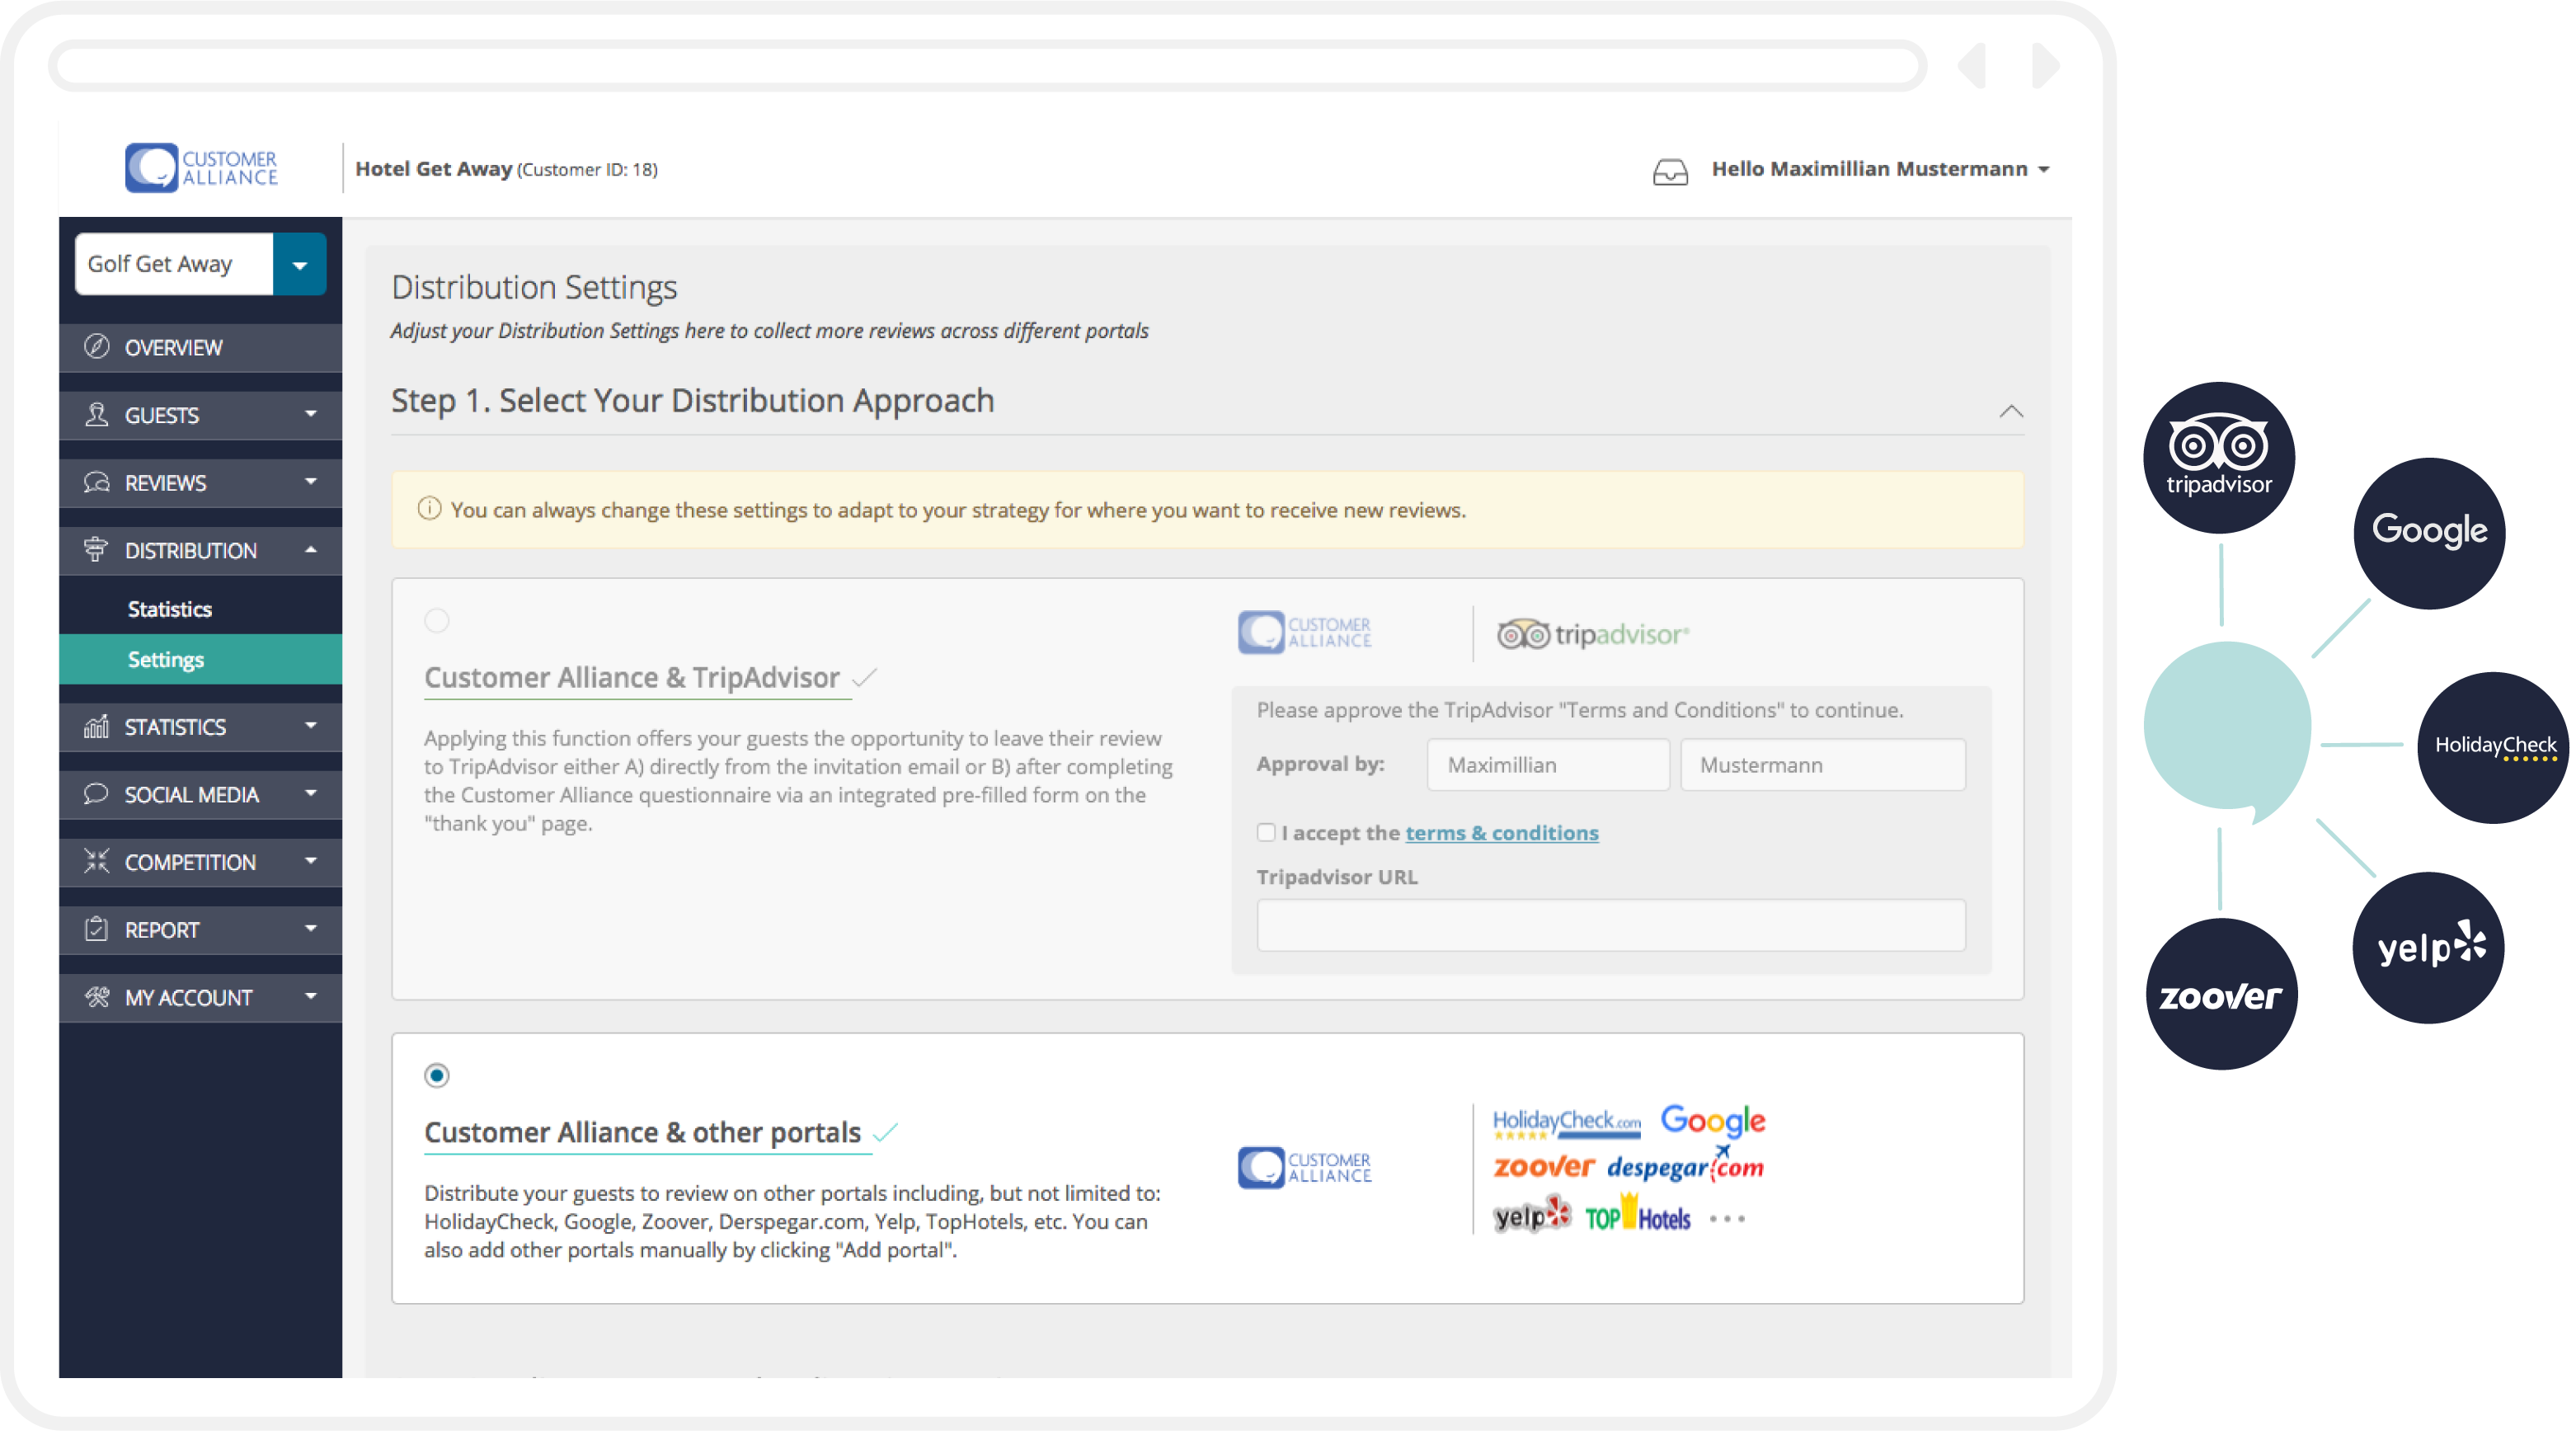Image resolution: width=2576 pixels, height=1435 pixels.
Task: Click the HolidayCheck.com logo in portals list
Action: [1566, 1124]
